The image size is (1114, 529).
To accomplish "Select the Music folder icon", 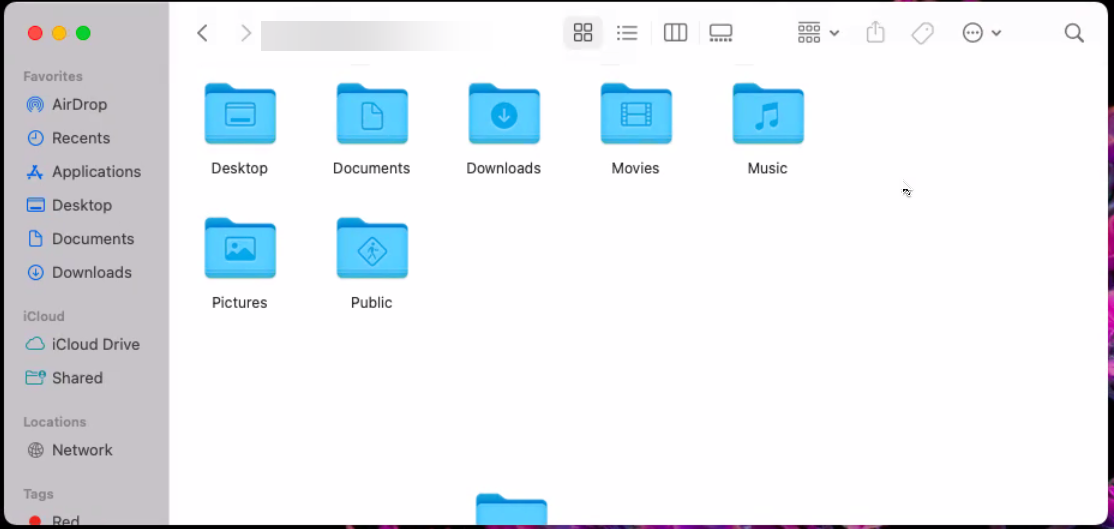I will 767,115.
